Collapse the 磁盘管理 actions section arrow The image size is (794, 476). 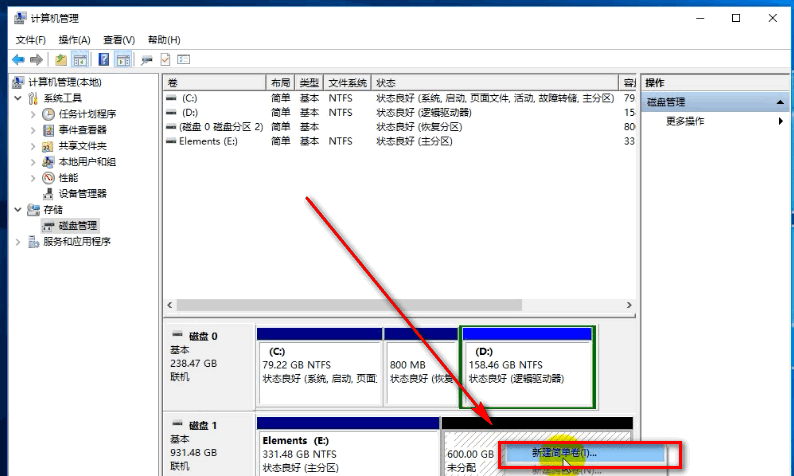click(781, 102)
